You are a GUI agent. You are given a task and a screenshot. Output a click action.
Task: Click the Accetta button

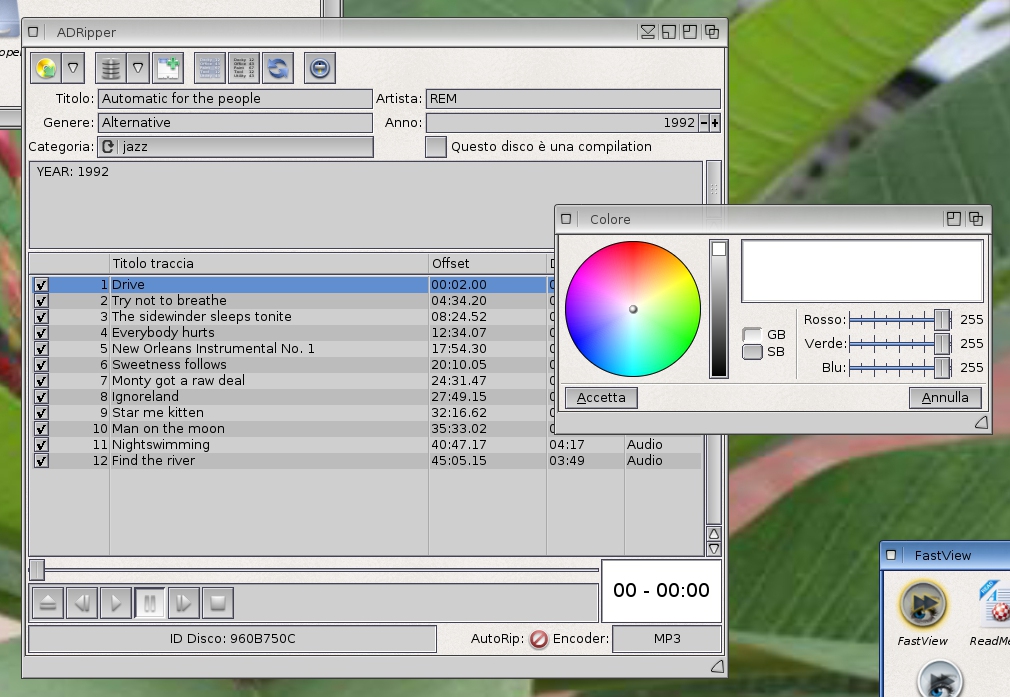(x=601, y=397)
